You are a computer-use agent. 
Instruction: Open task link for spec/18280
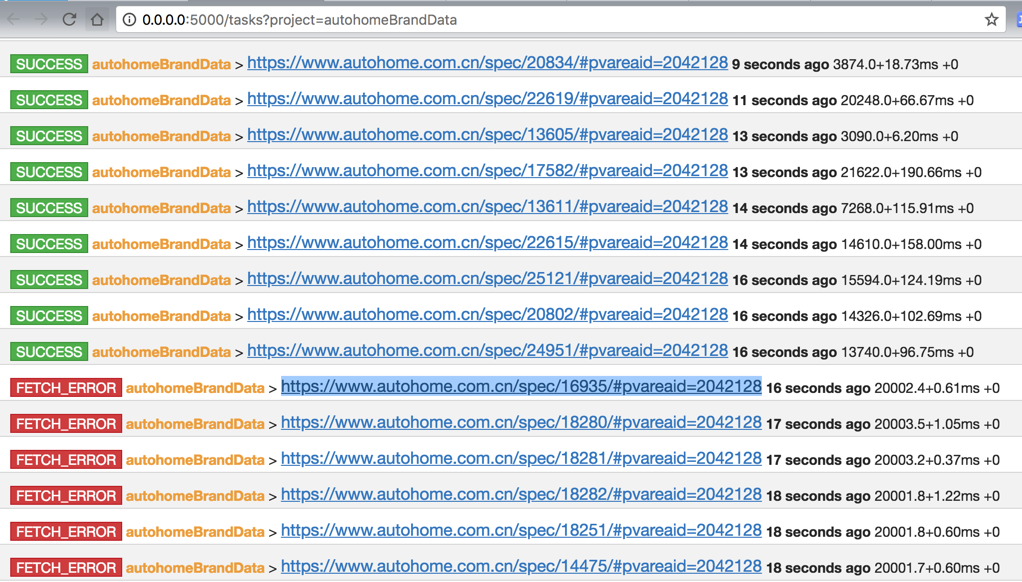click(x=521, y=422)
